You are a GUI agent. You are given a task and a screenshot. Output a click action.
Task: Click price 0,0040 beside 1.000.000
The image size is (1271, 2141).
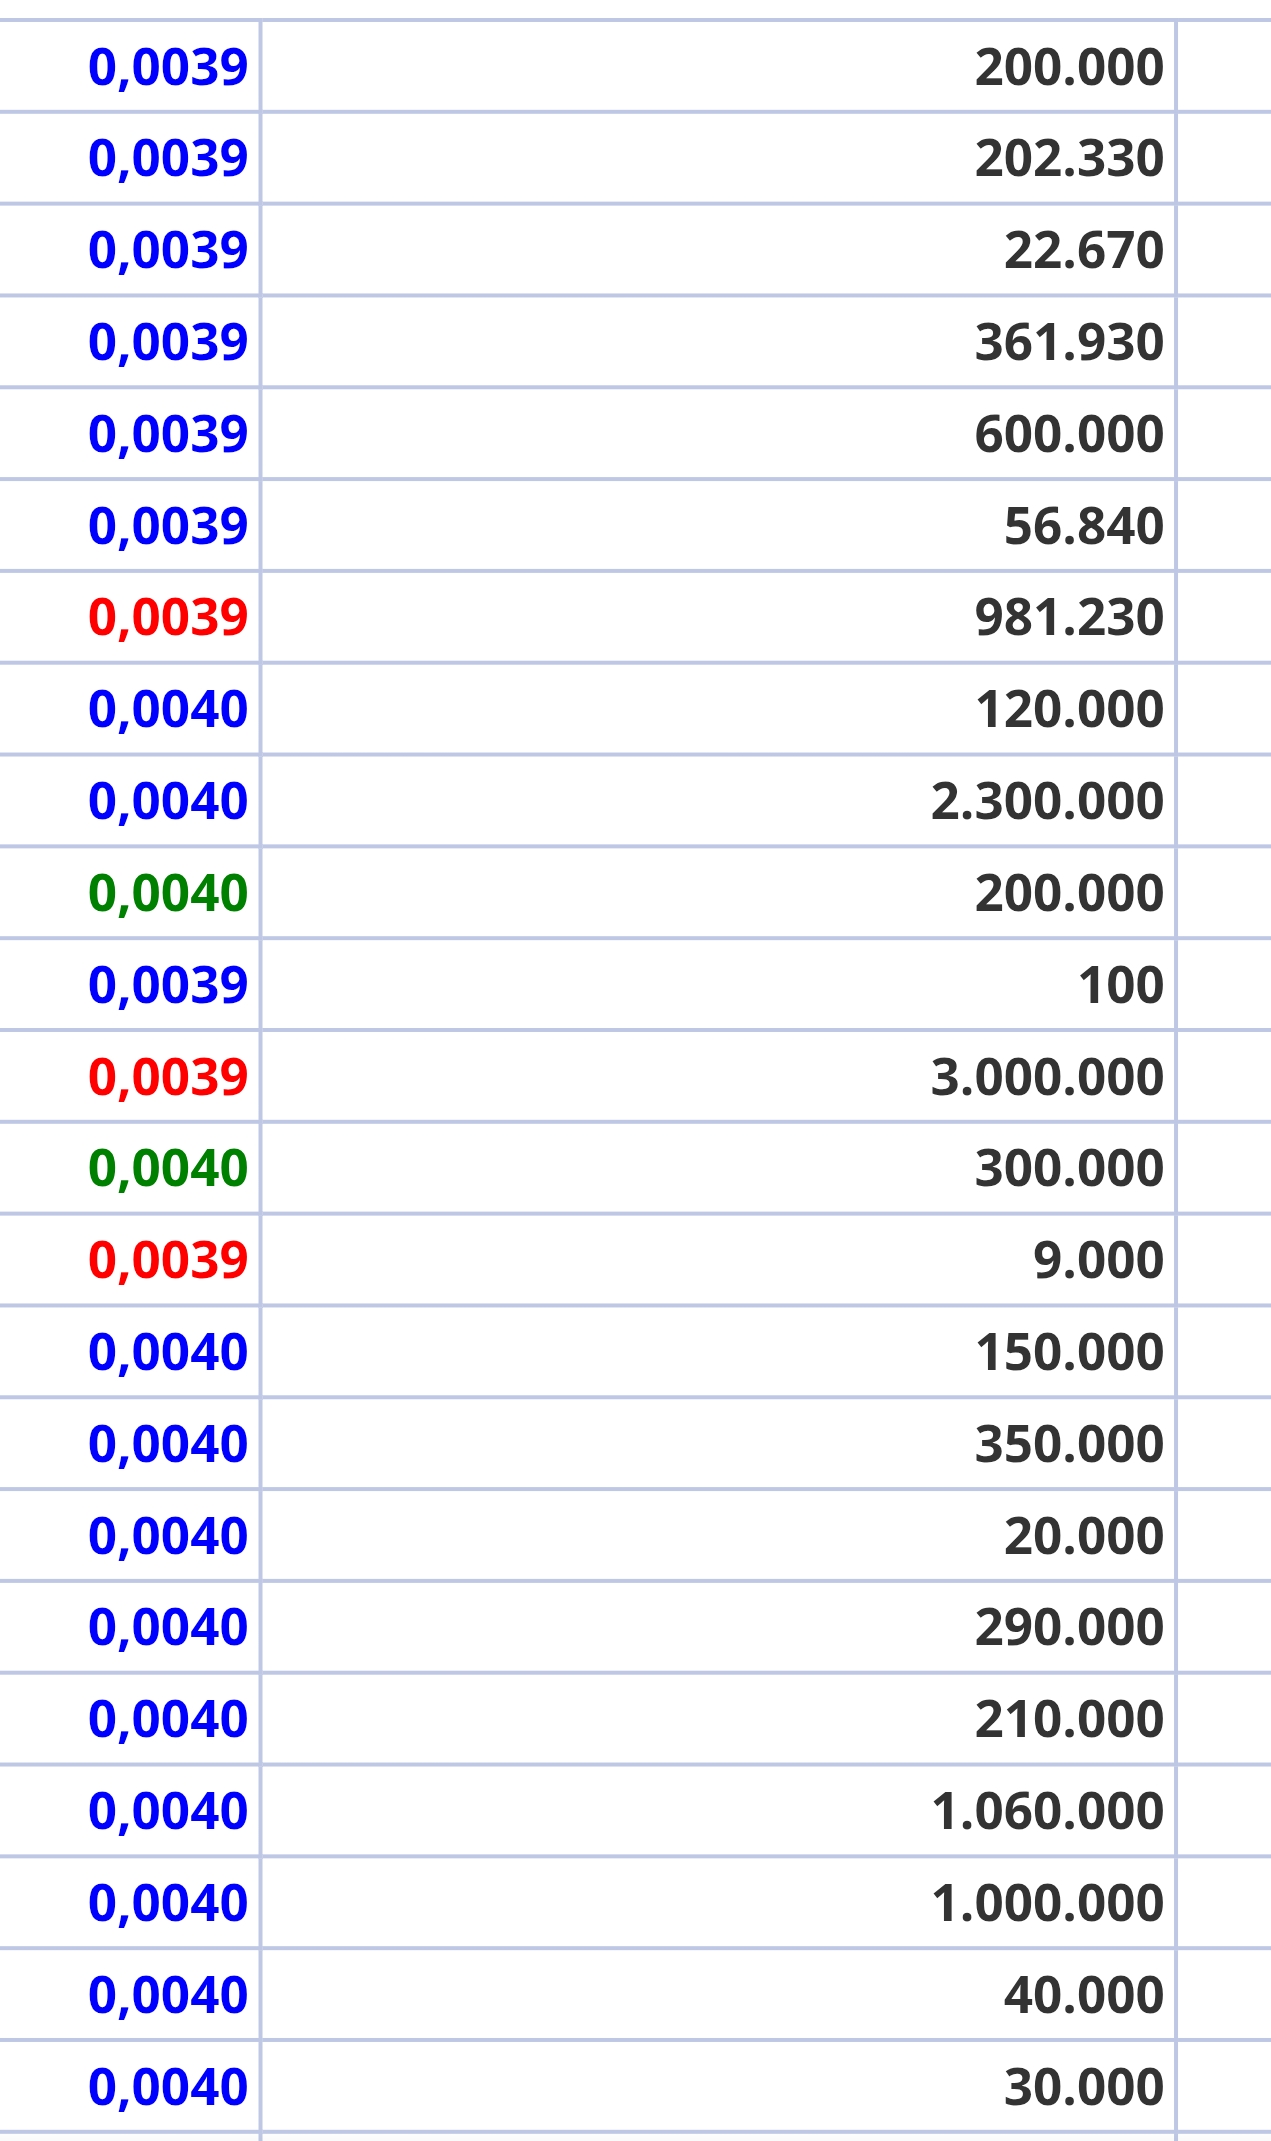tap(168, 1904)
